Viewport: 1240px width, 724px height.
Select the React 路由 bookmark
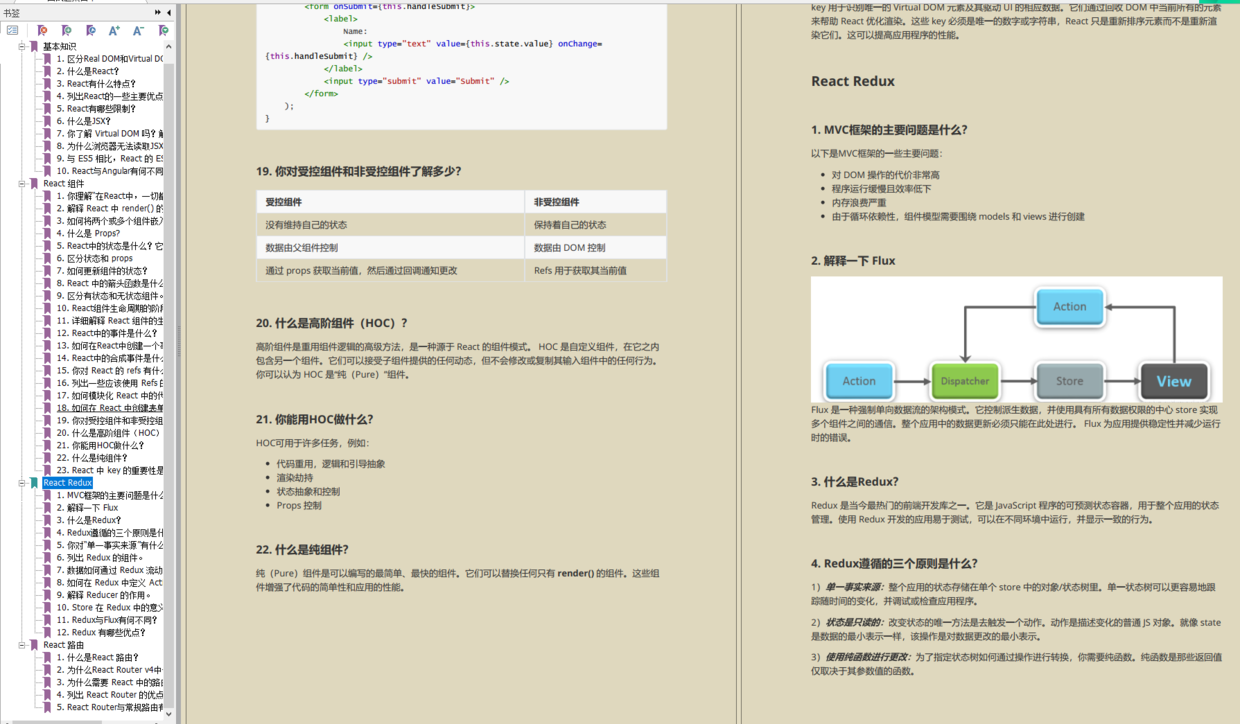(63, 645)
